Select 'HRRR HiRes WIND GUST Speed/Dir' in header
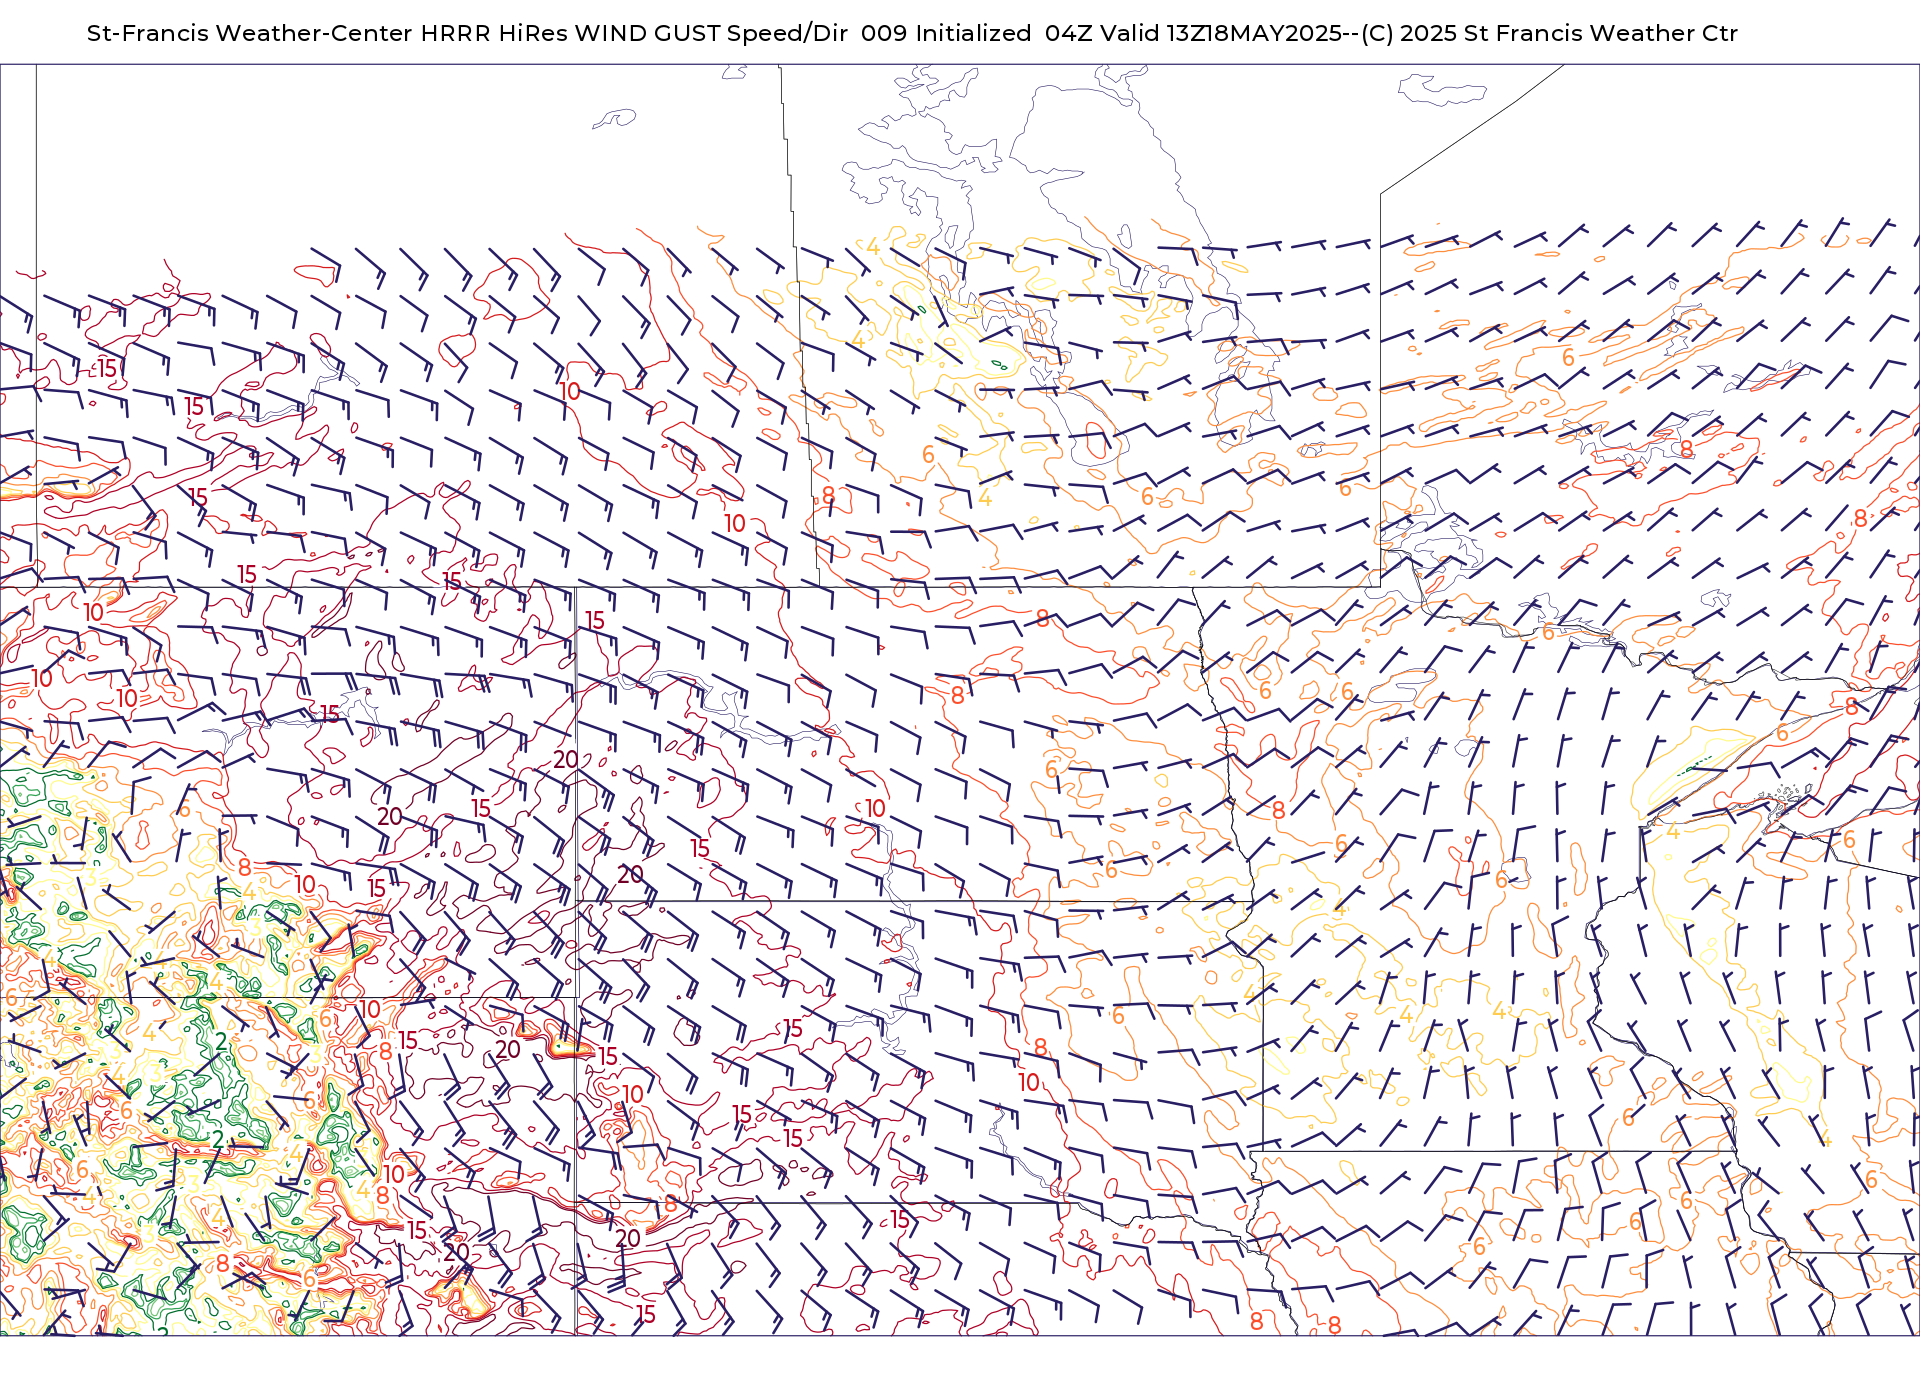This screenshot has width=1920, height=1400. [x=634, y=33]
